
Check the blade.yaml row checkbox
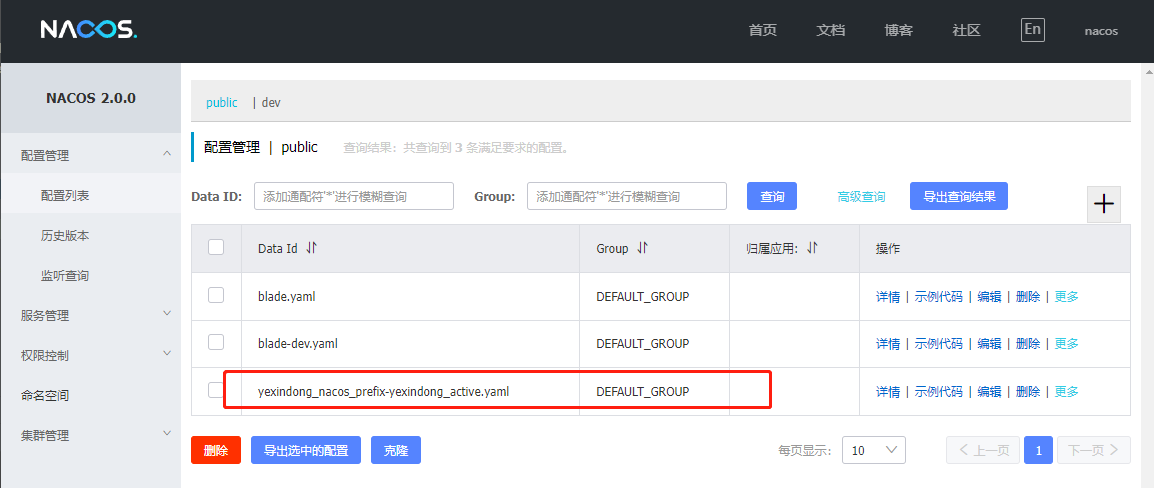coord(216,295)
